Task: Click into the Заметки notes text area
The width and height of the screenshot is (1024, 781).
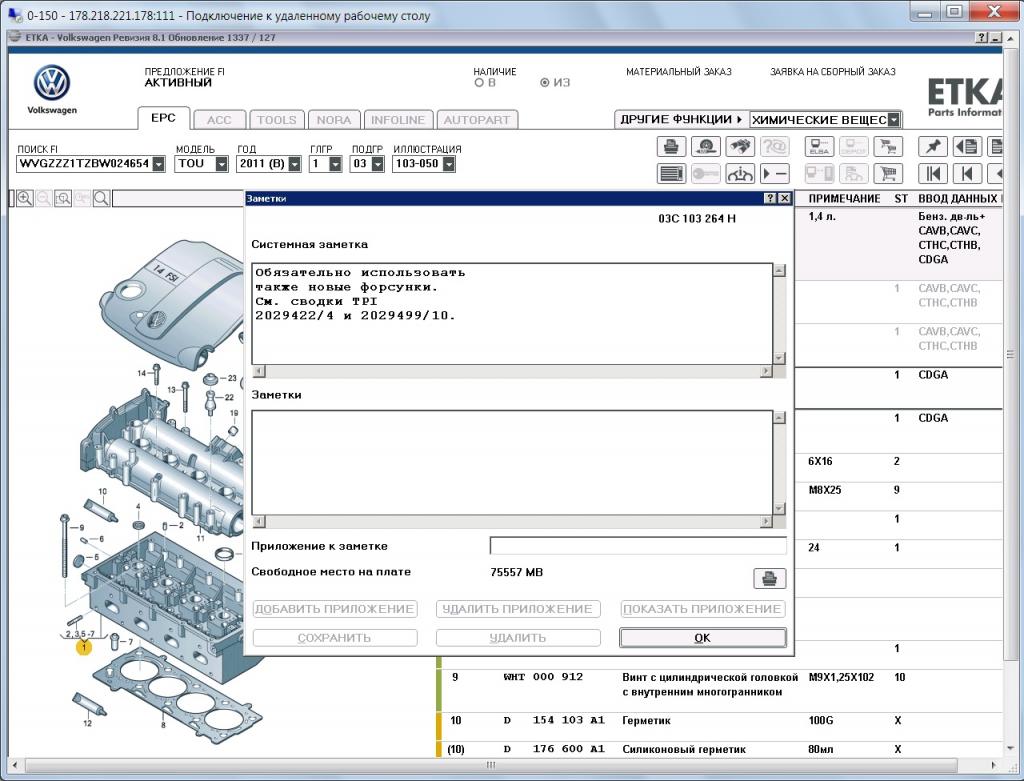Action: tap(512, 462)
